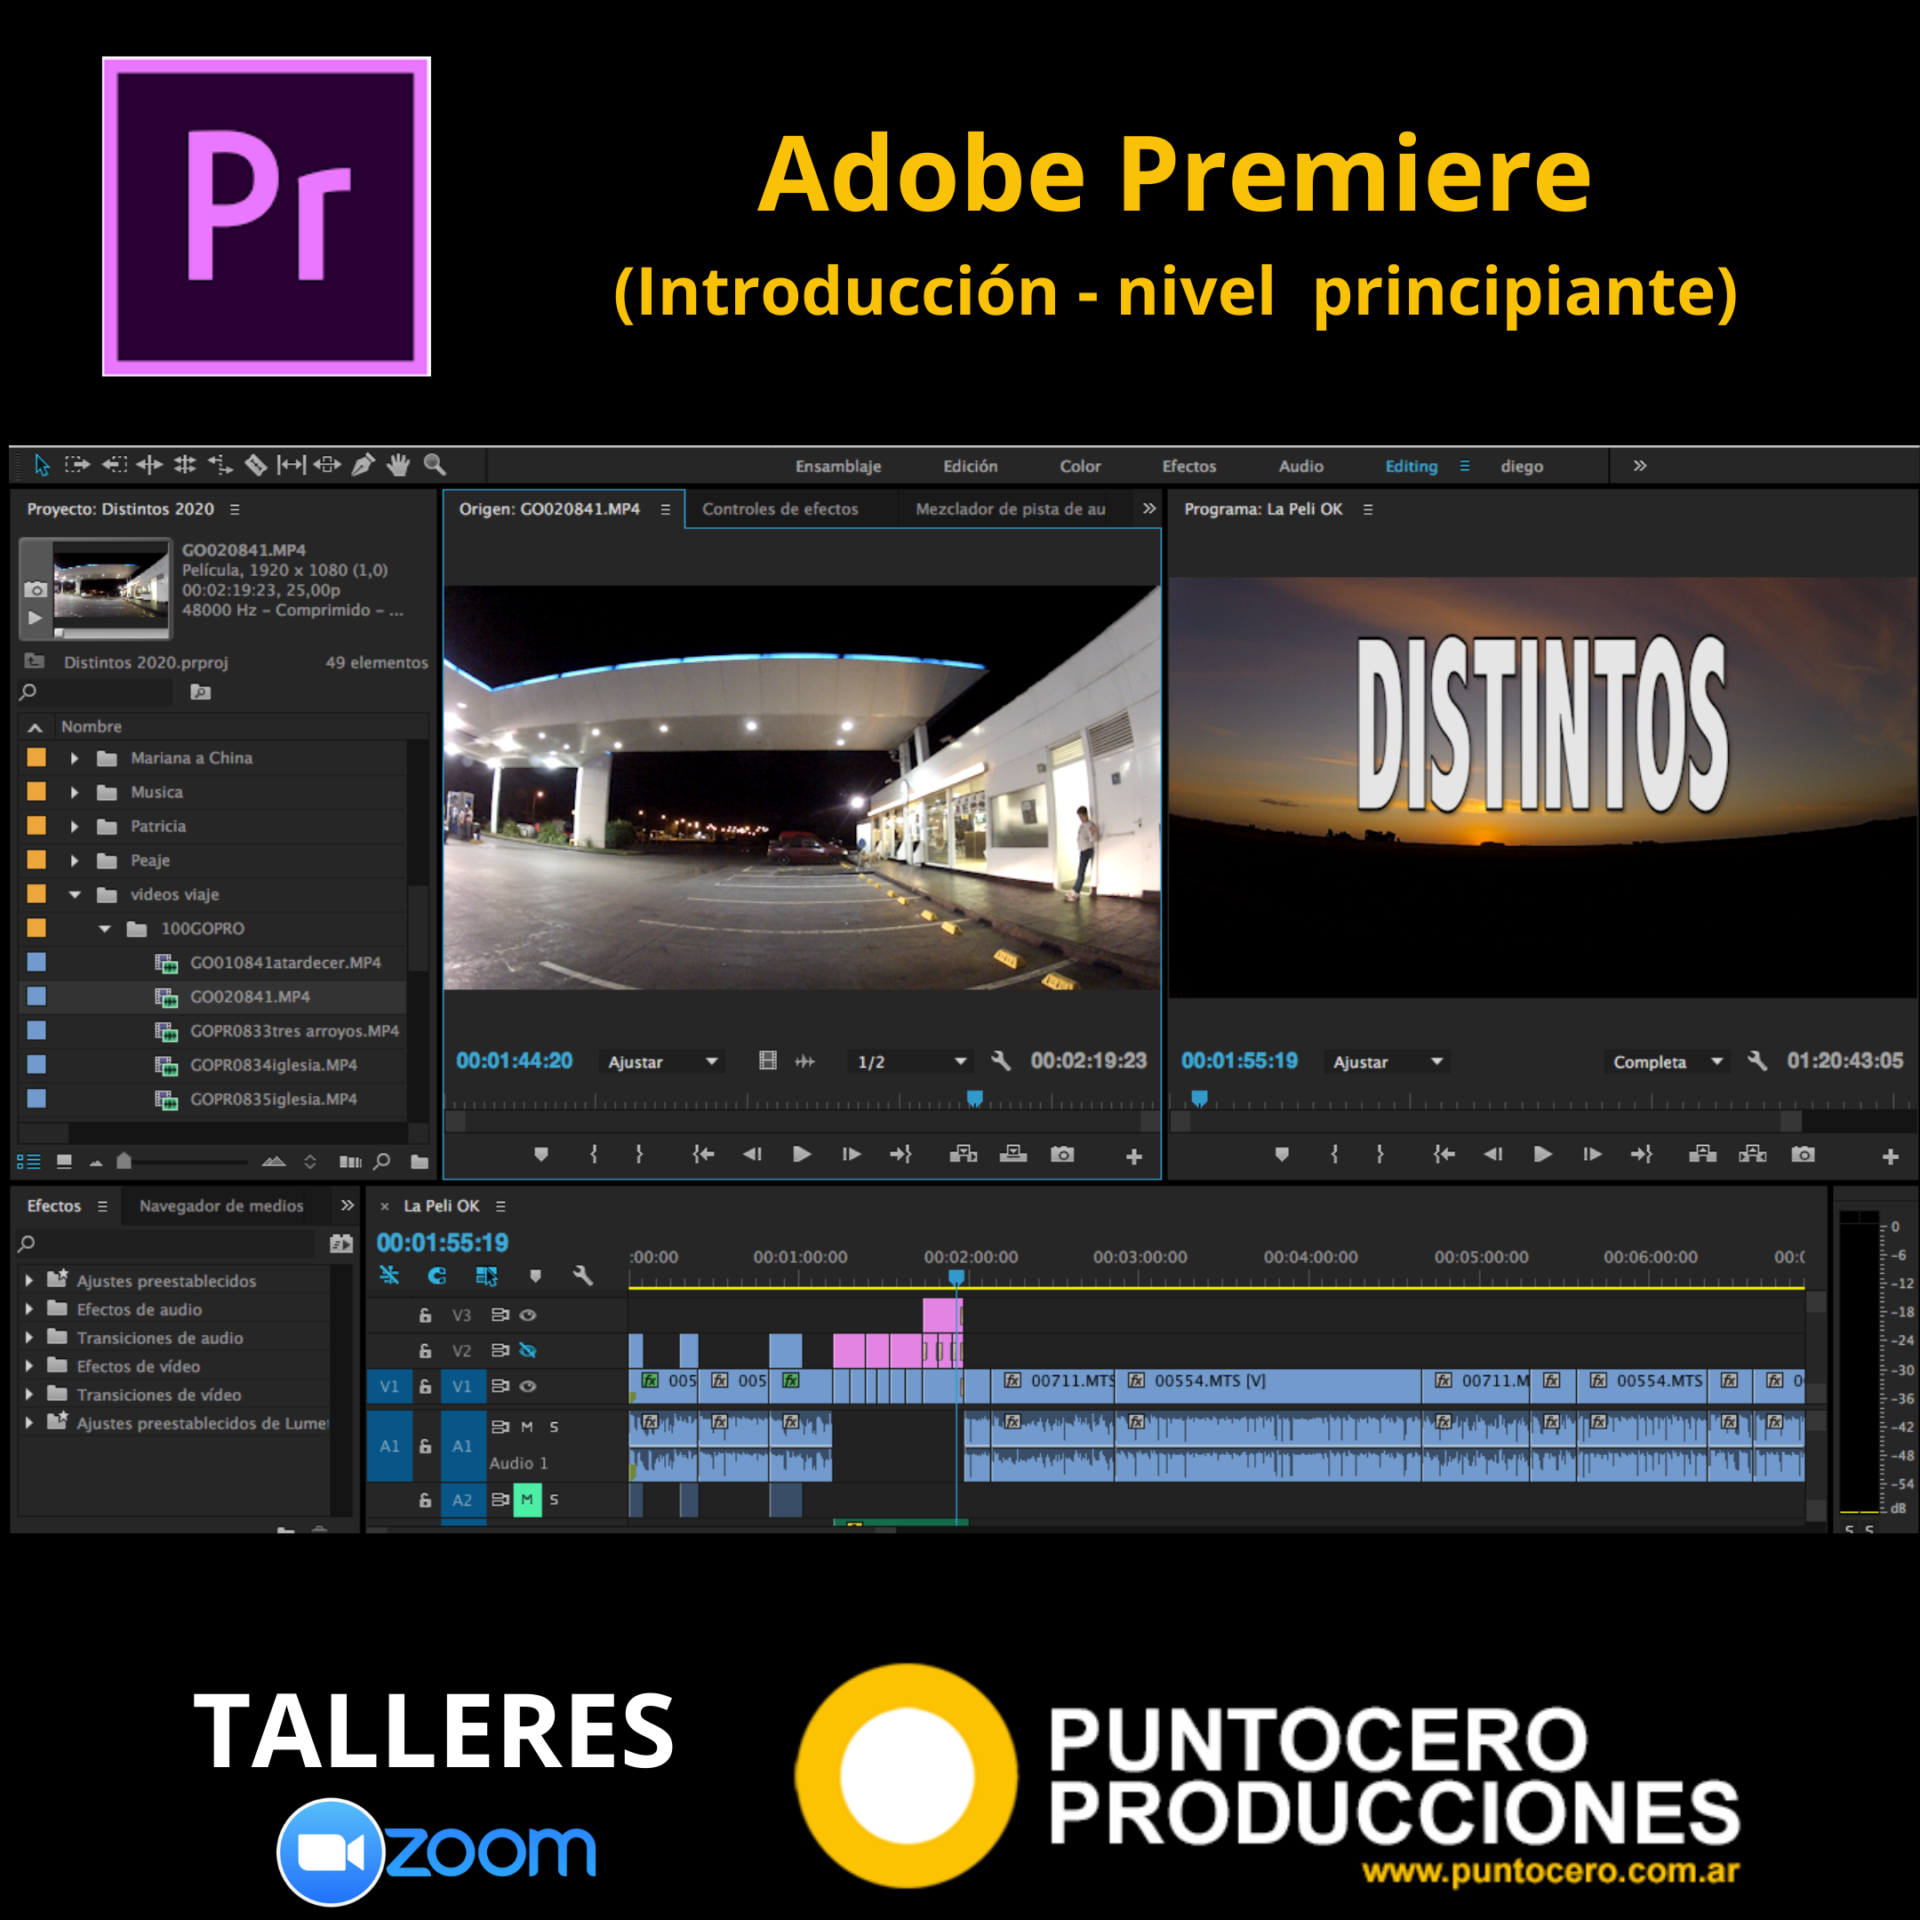Viewport: 1920px width, 1920px height.
Task: Show more workspaces with chevron button
Action: (x=1640, y=465)
